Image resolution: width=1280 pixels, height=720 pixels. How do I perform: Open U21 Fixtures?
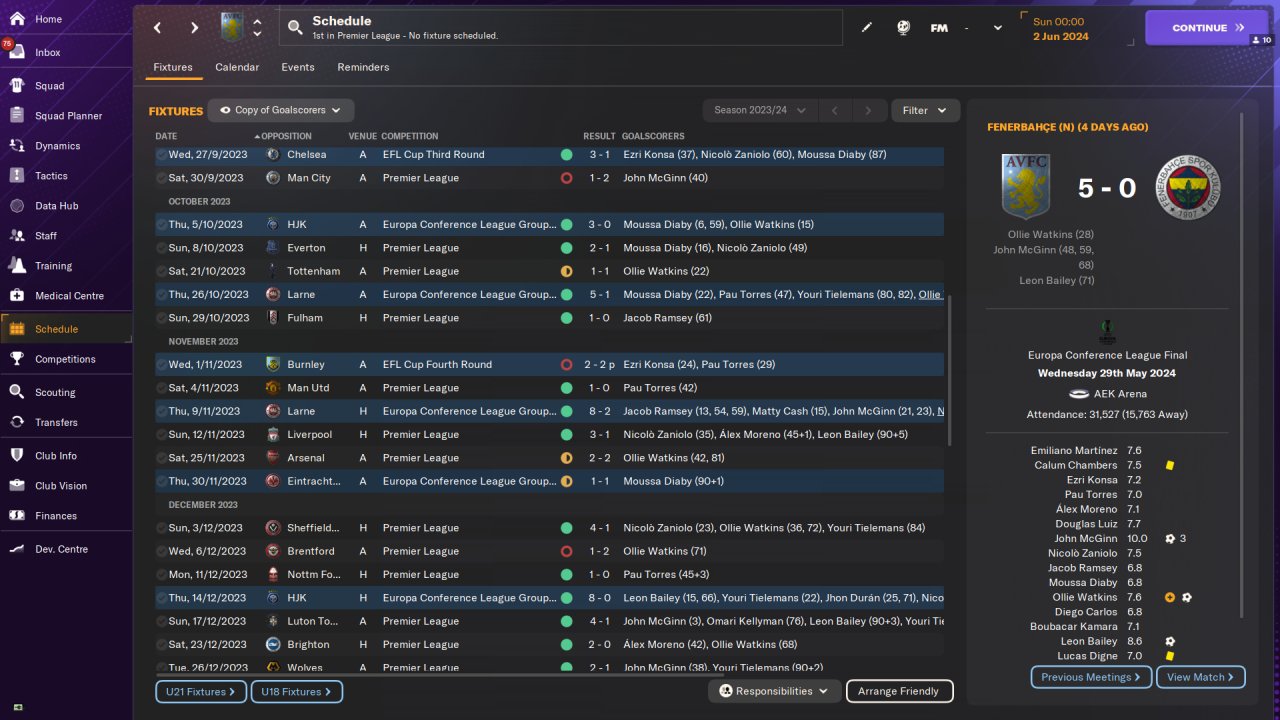click(200, 692)
